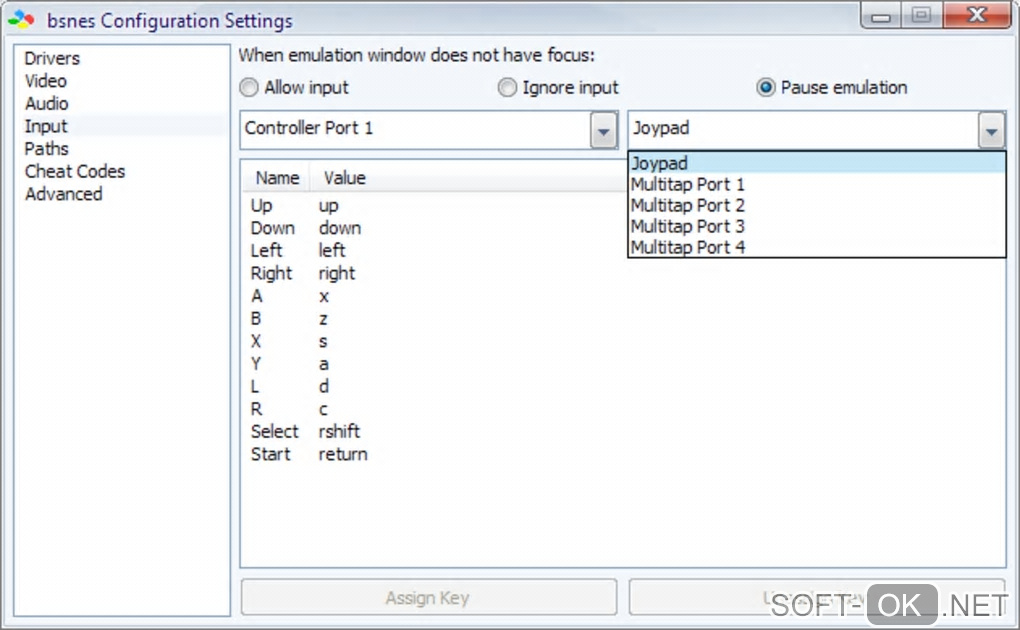This screenshot has width=1020, height=630.
Task: Choose Multitap Port 1 from the list
Action: point(688,185)
